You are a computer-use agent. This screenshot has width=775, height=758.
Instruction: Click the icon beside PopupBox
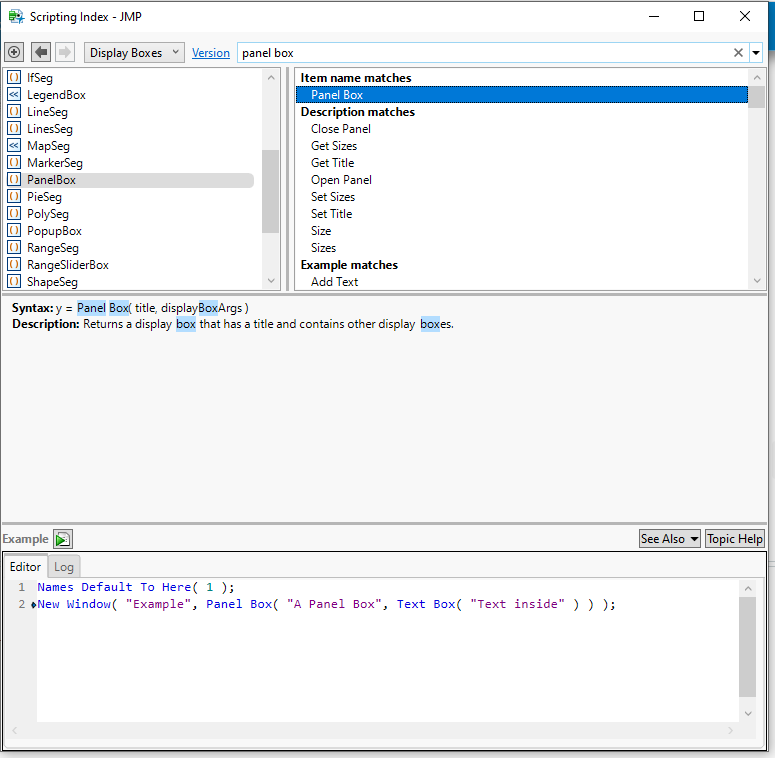point(14,231)
